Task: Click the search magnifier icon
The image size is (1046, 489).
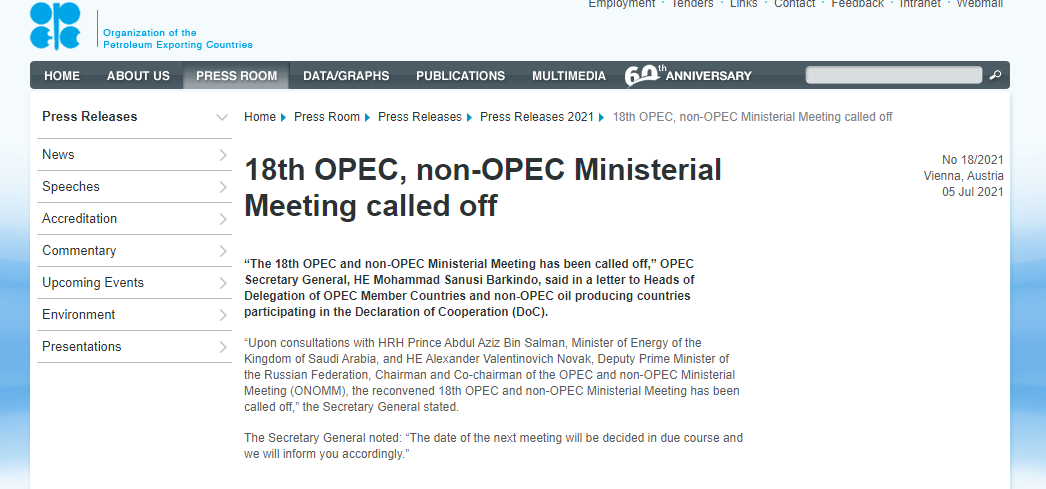Action: tap(995, 75)
